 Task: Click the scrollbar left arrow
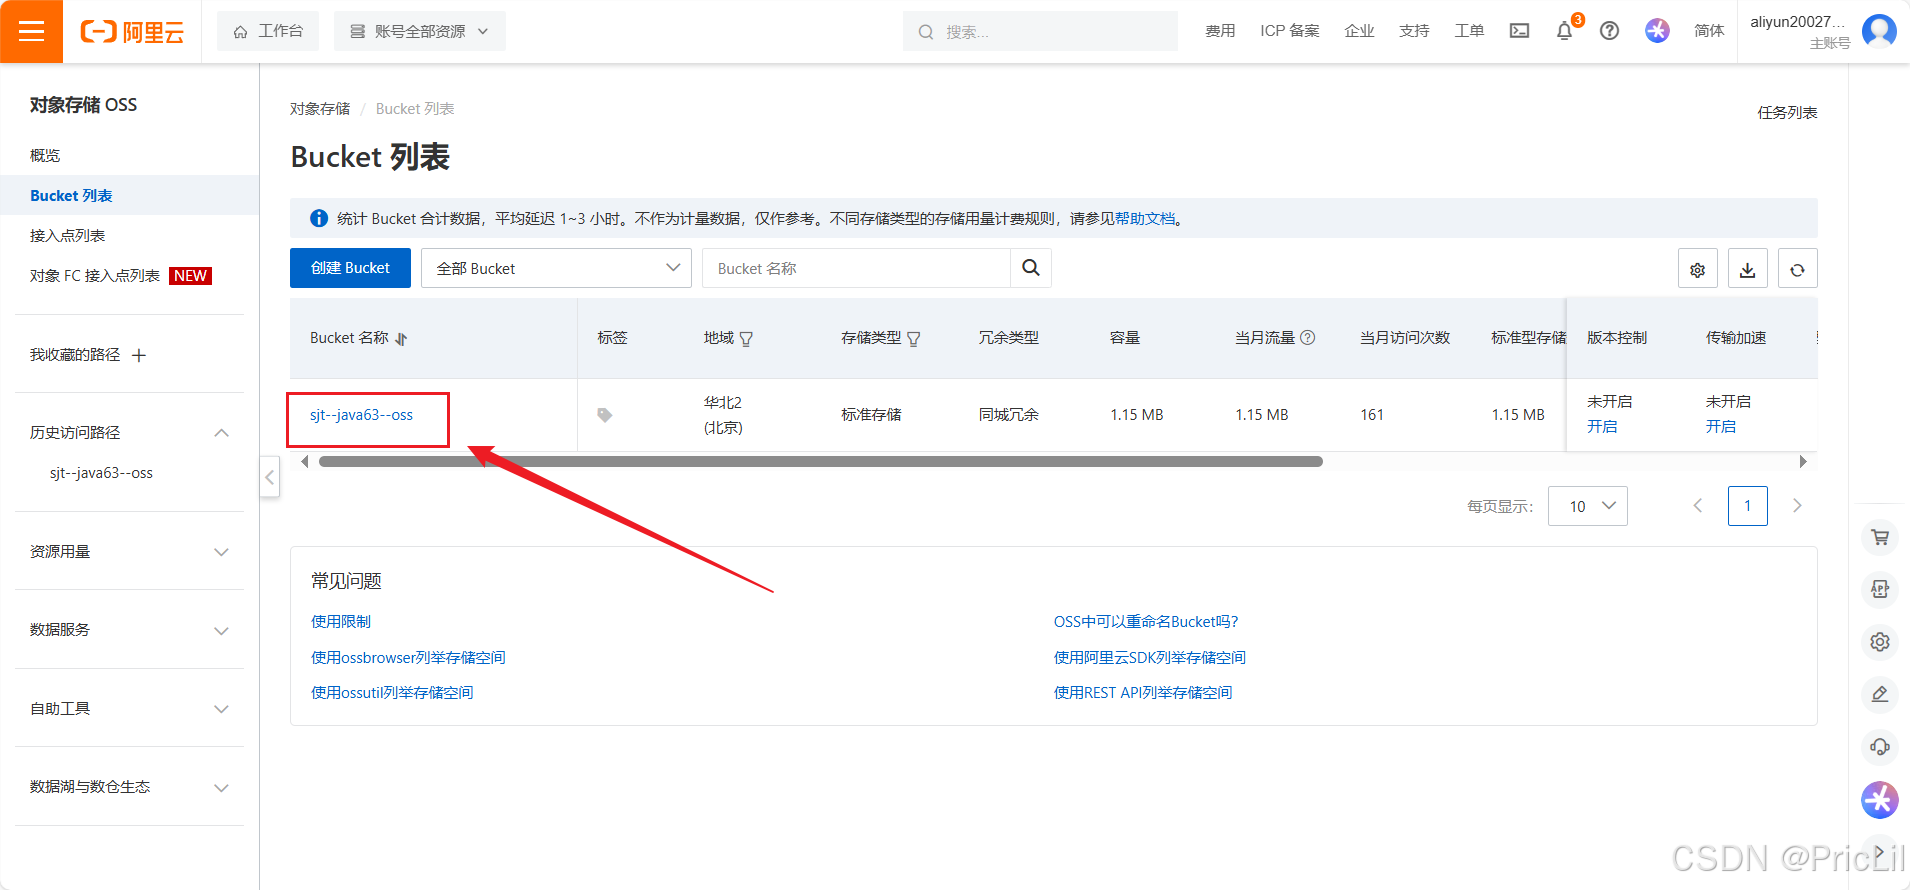pos(304,461)
